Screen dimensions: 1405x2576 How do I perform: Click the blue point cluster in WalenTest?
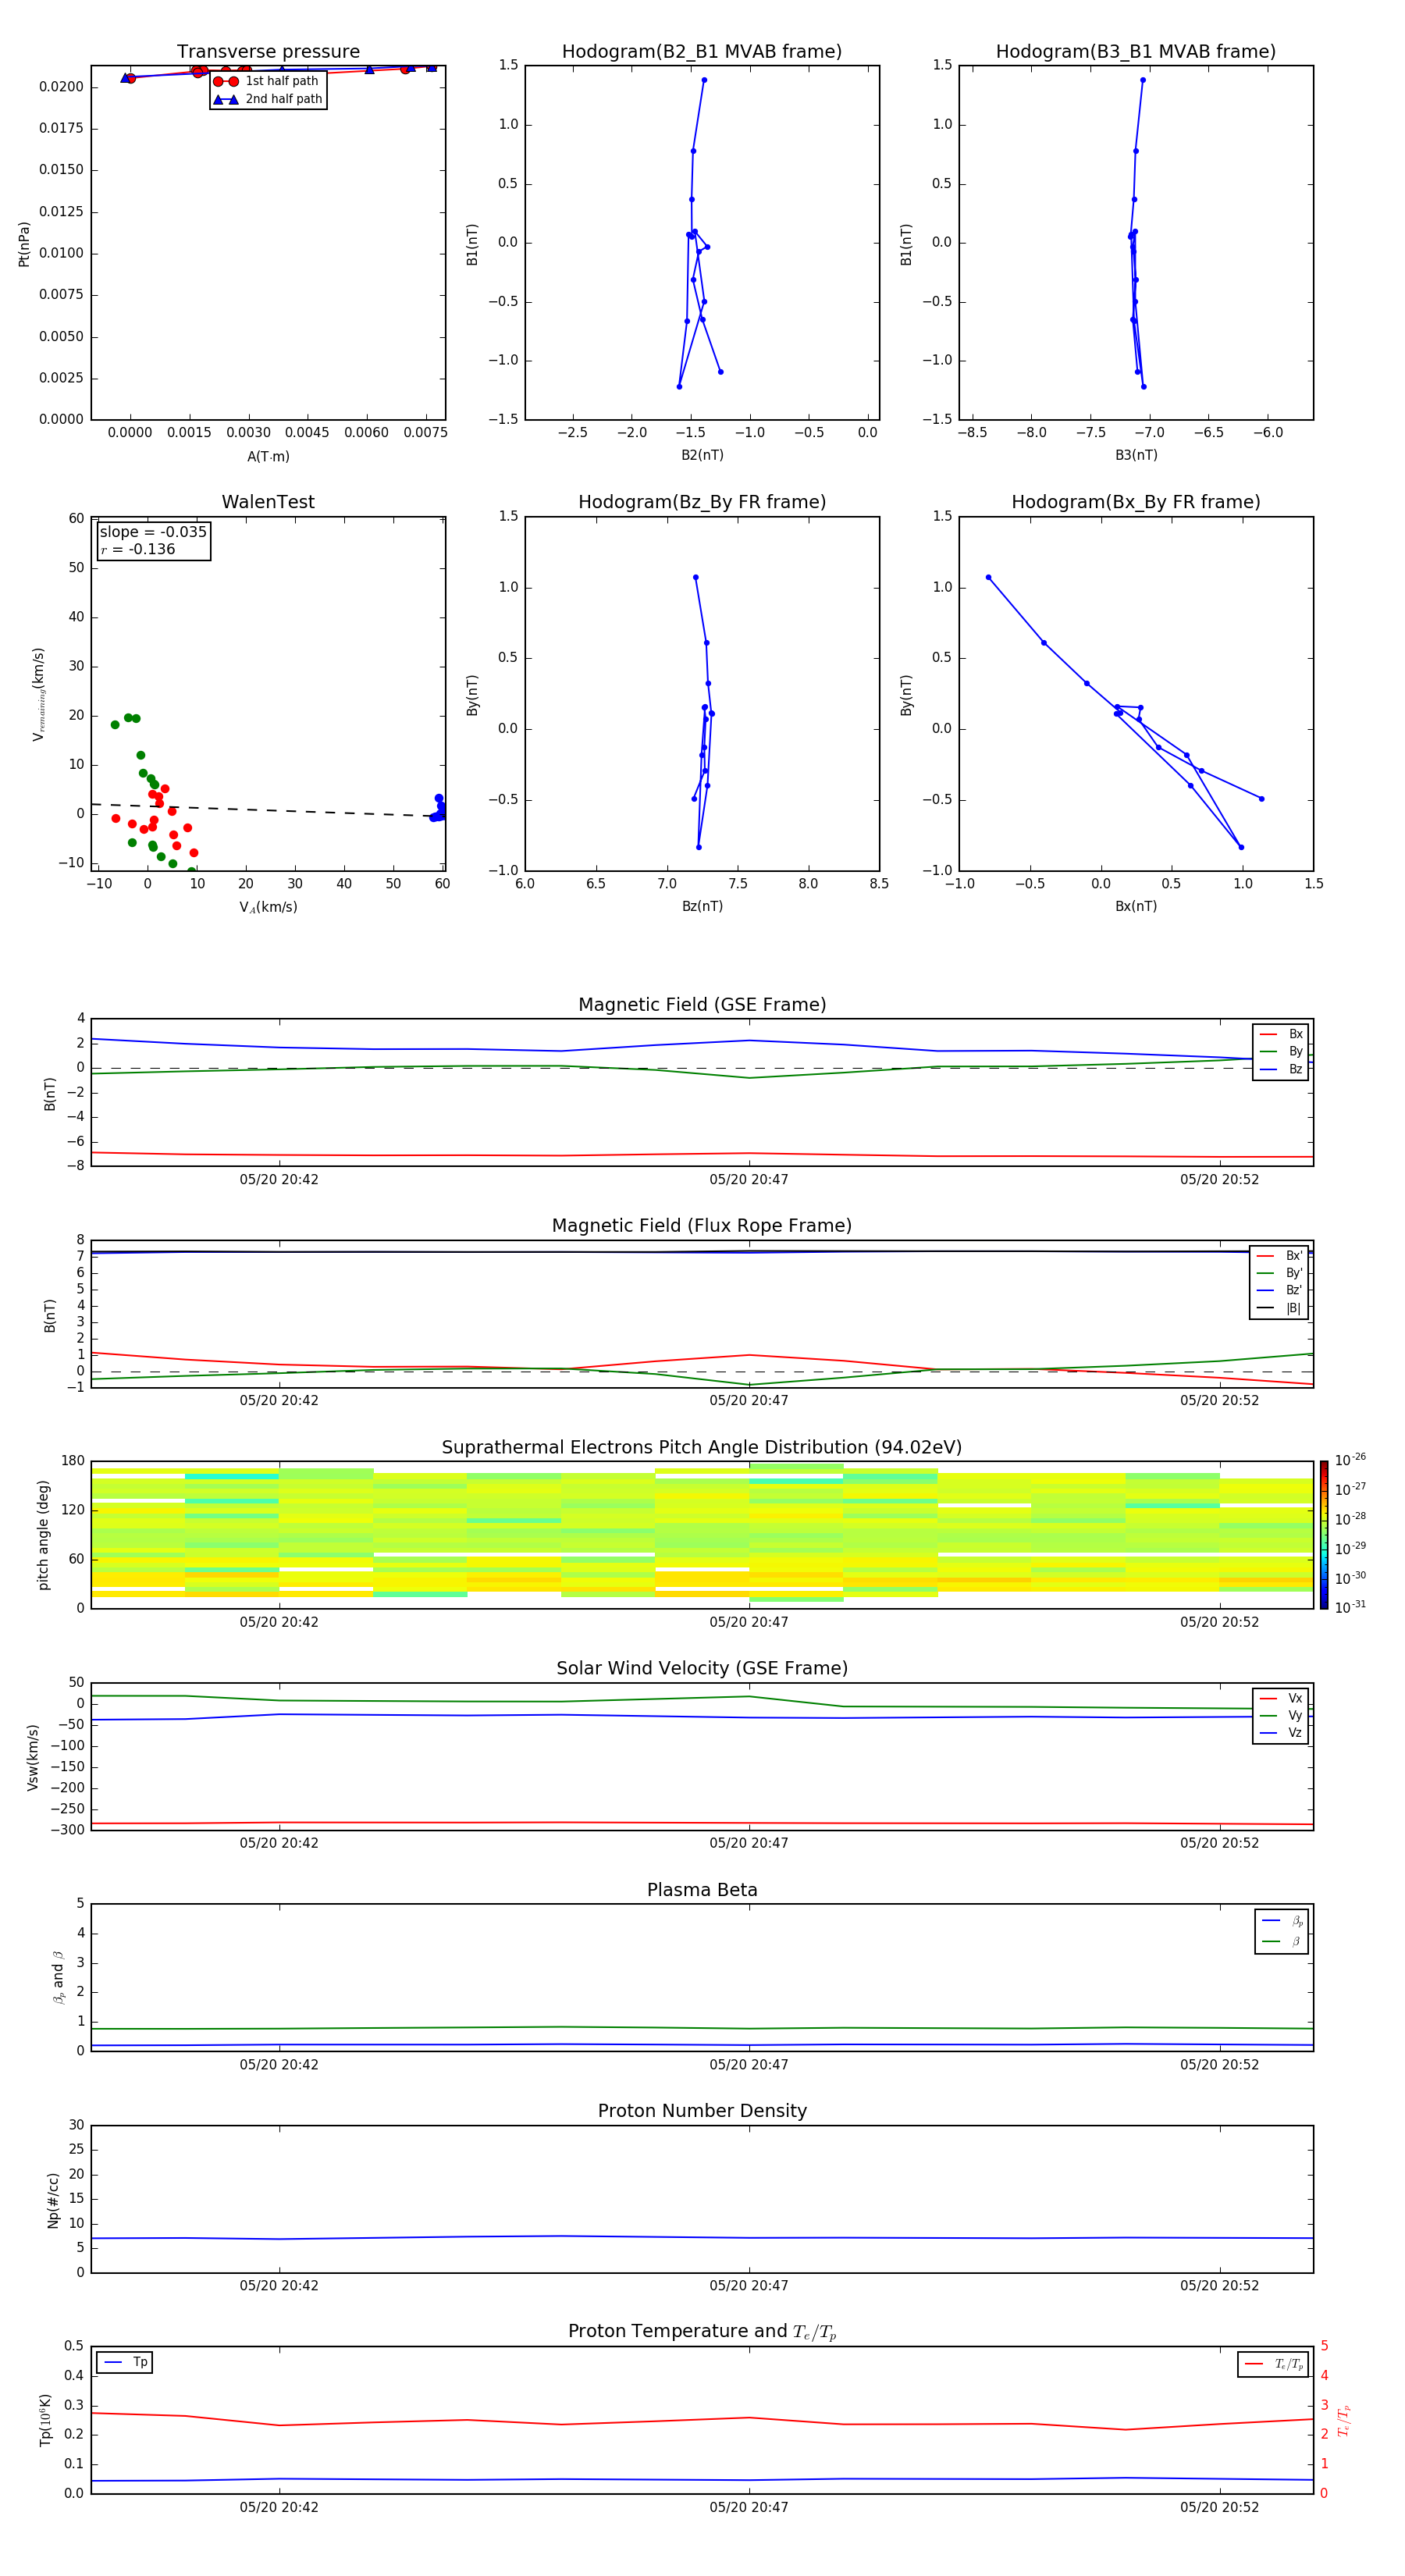point(438,808)
